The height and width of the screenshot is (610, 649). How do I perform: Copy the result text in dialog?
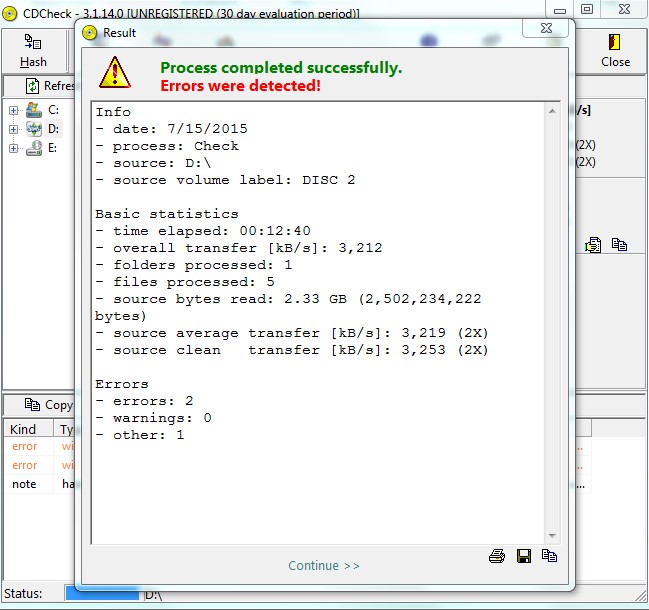(x=549, y=556)
